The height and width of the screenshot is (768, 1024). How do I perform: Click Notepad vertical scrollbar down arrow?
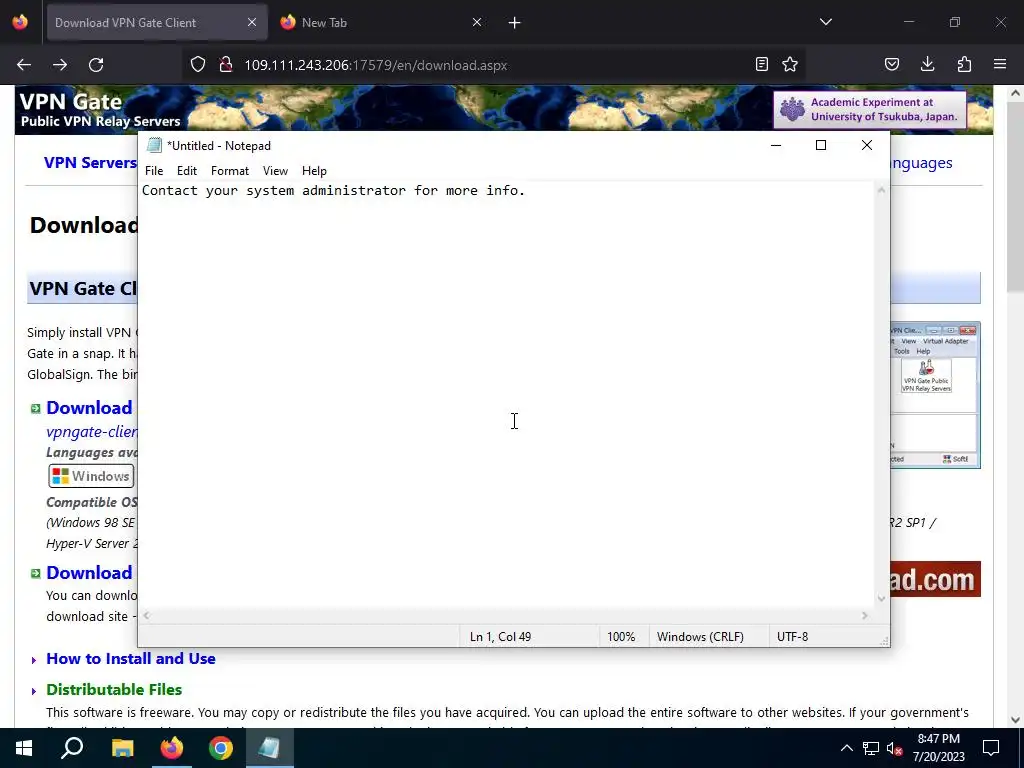882,598
